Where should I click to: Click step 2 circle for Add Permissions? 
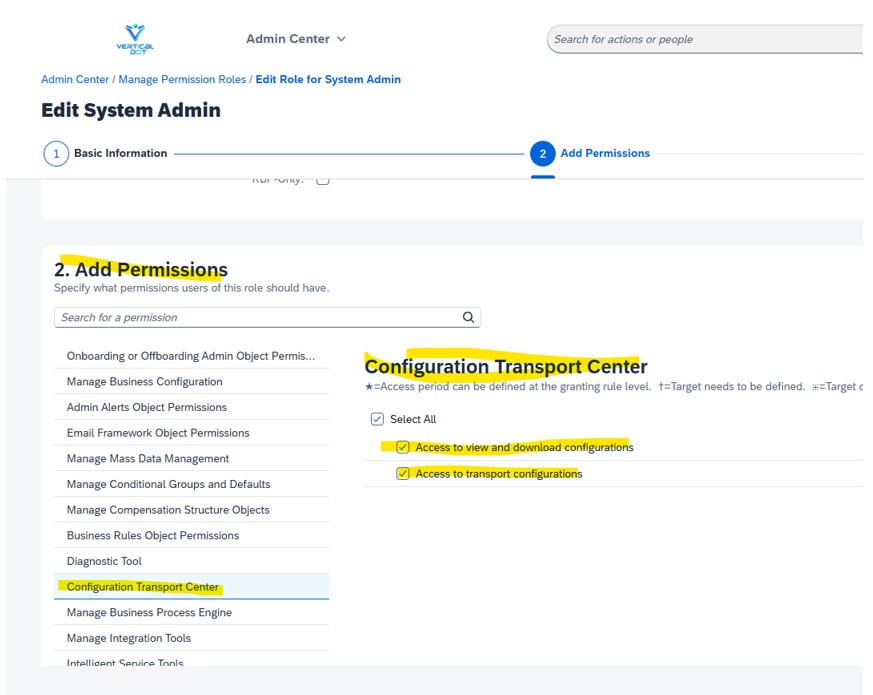tap(542, 154)
